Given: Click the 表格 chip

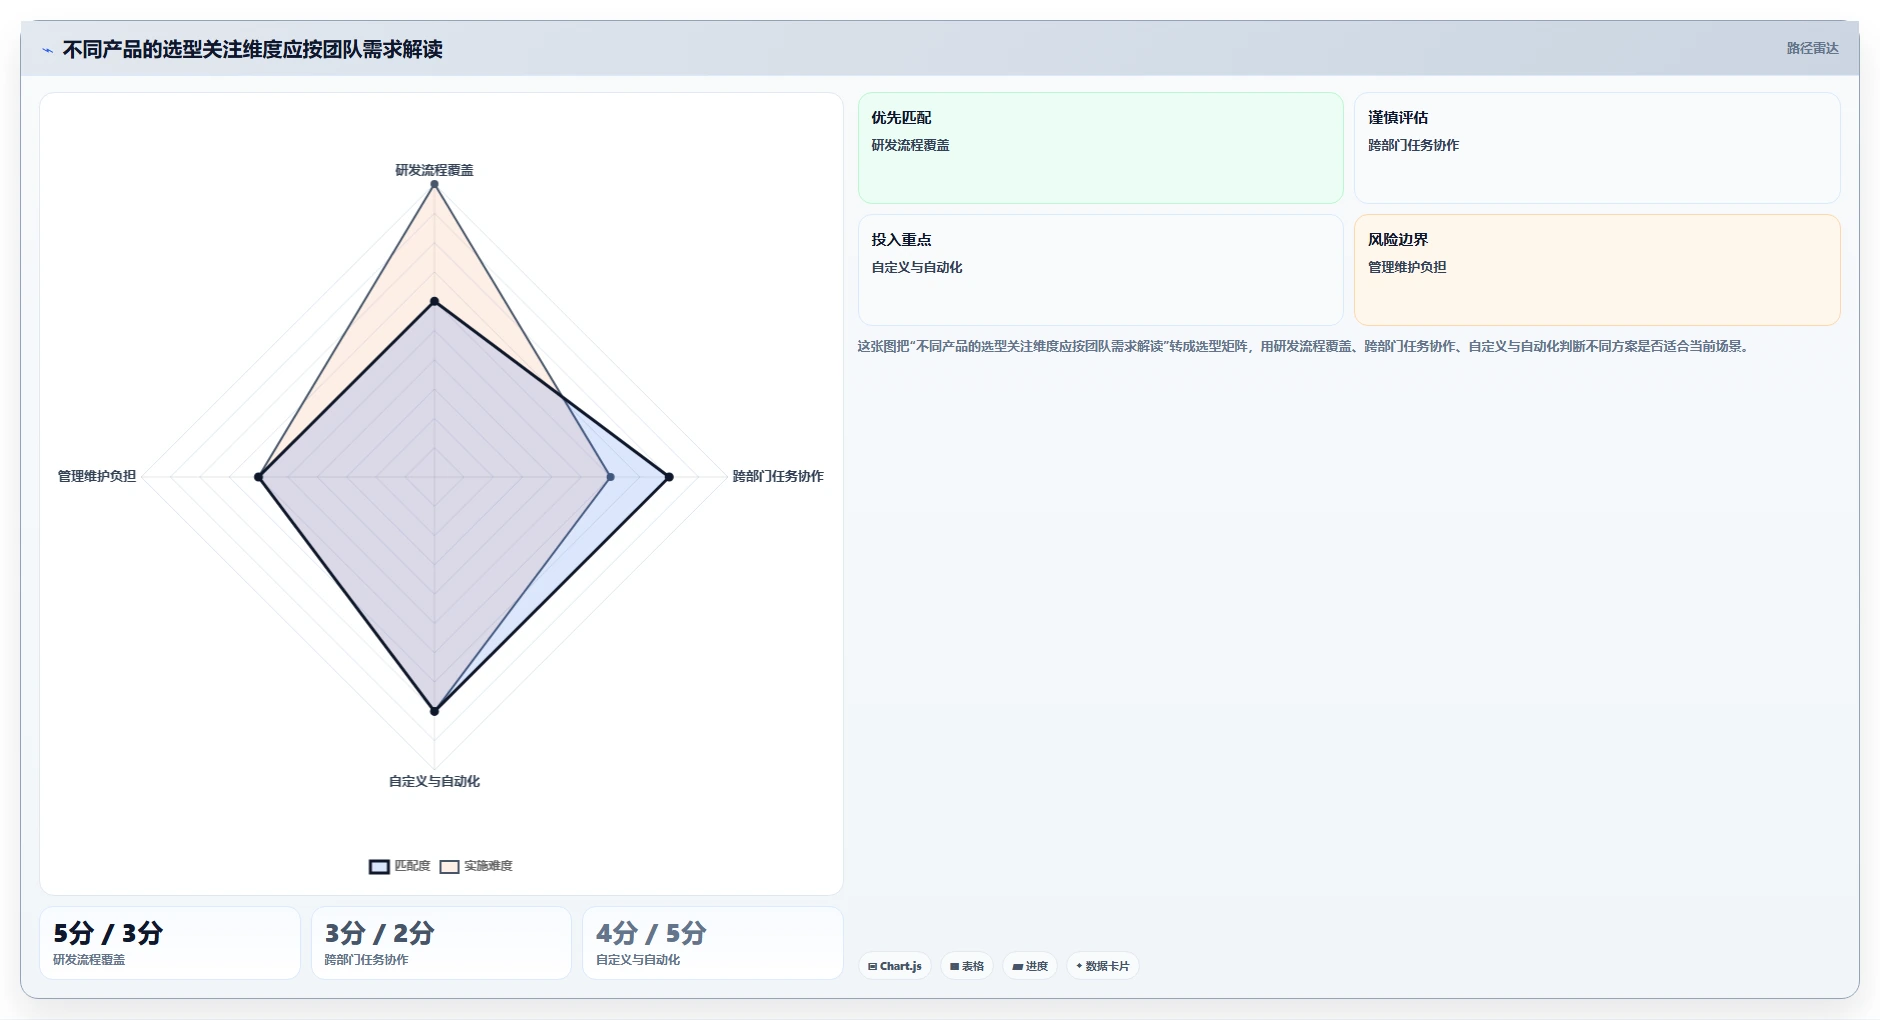Looking at the screenshot, I should click(967, 966).
